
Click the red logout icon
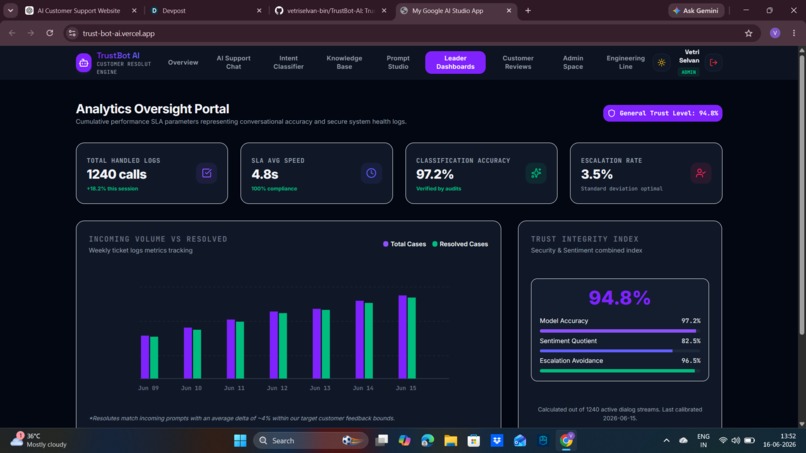point(713,62)
